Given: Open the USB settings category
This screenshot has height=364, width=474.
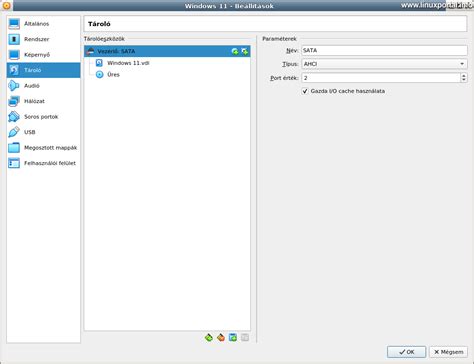Looking at the screenshot, I should (43, 132).
